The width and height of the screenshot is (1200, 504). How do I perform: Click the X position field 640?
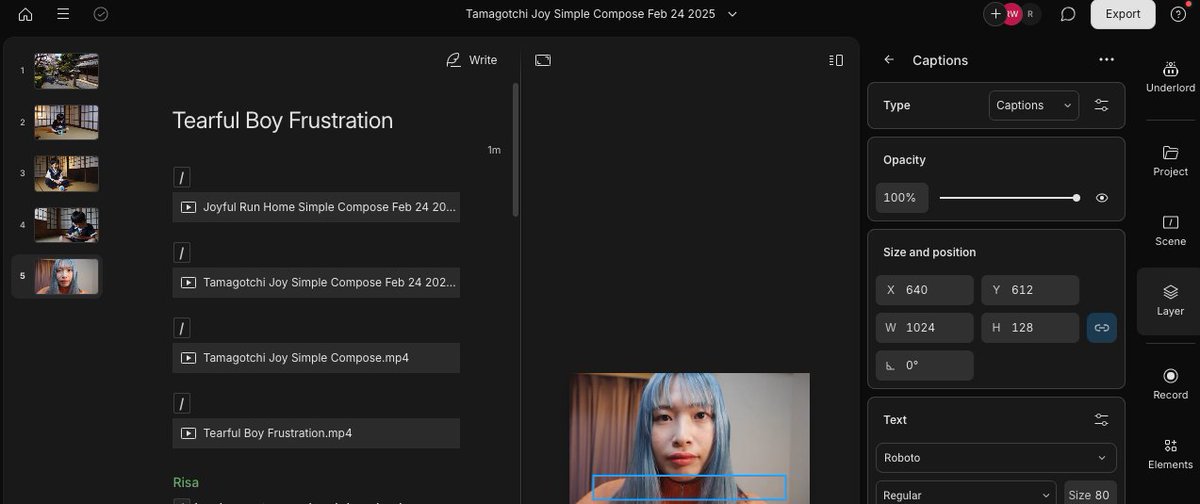pyautogui.click(x=925, y=290)
